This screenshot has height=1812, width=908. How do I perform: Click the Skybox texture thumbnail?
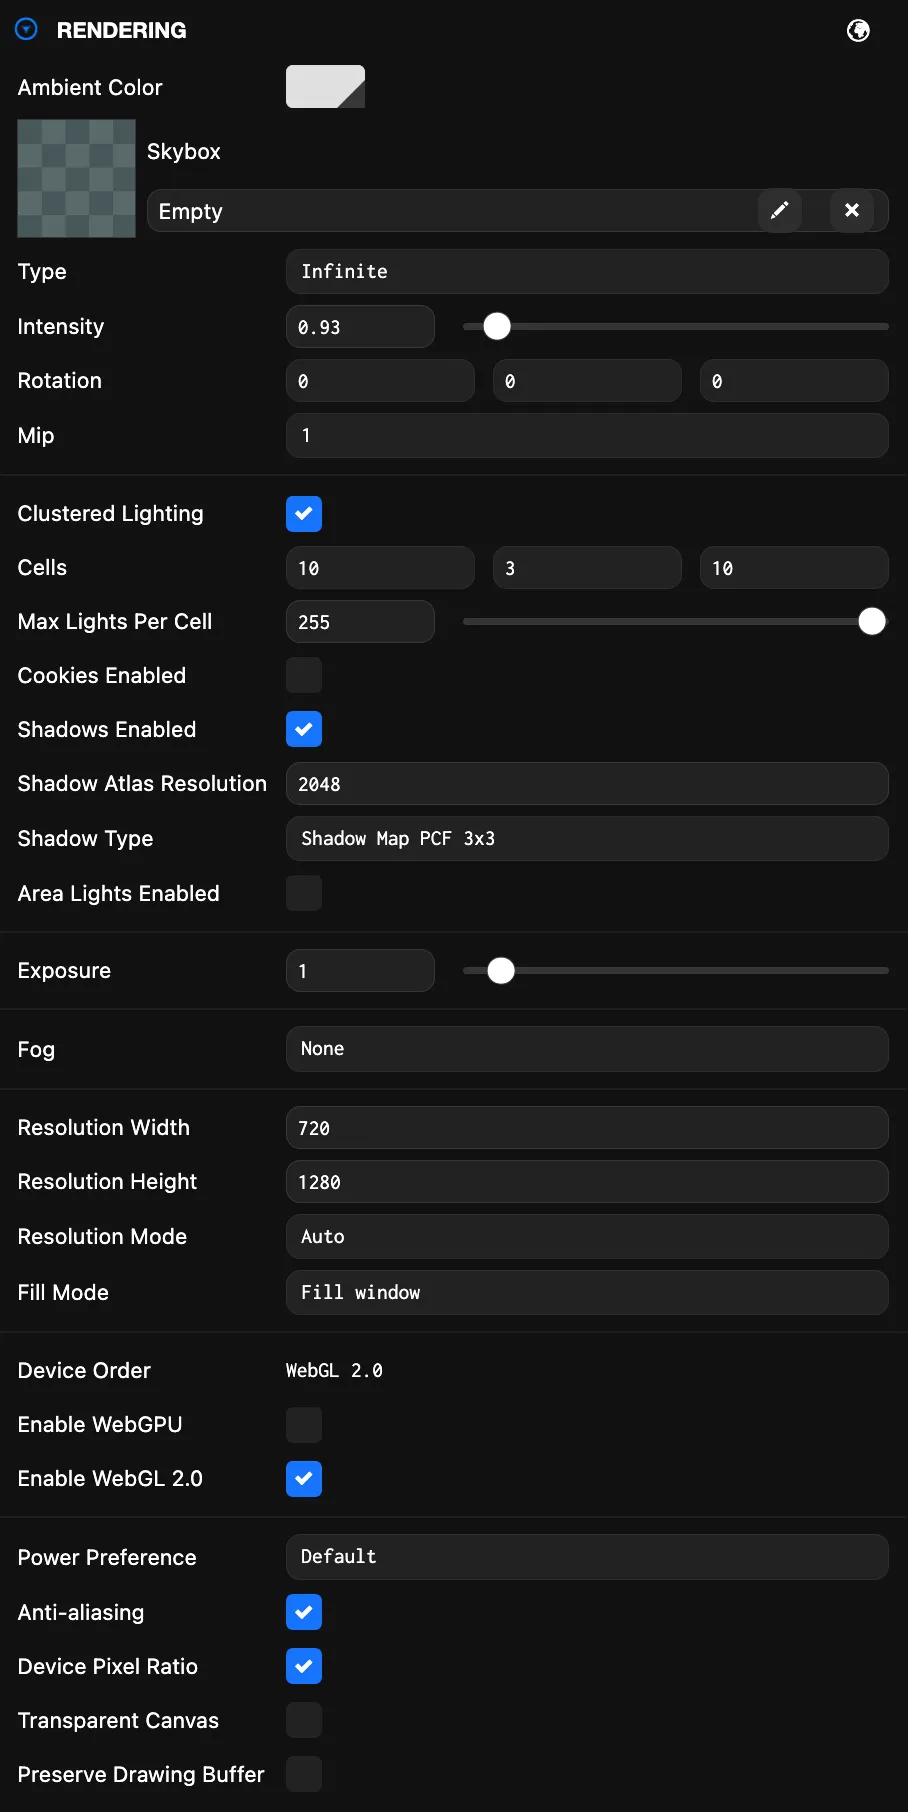(x=76, y=178)
